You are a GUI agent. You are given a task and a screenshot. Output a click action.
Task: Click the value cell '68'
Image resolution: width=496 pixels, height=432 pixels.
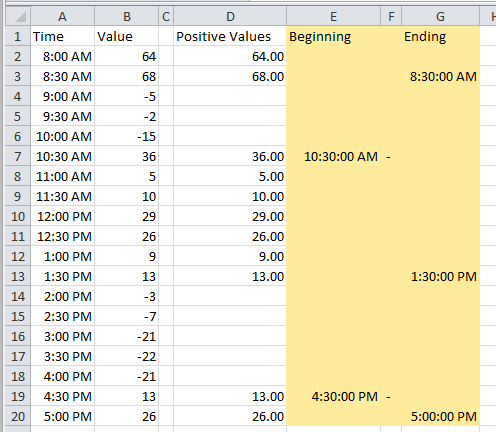pos(127,76)
